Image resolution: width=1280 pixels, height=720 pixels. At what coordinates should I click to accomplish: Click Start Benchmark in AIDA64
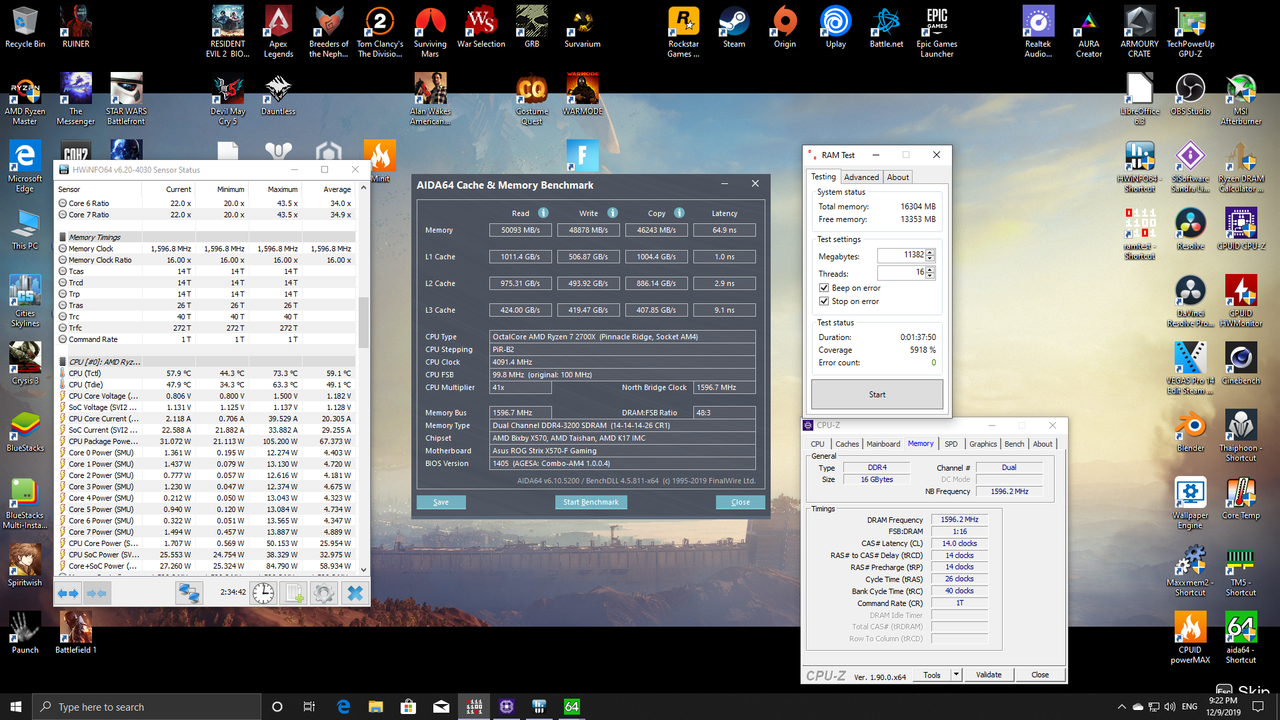pyautogui.click(x=591, y=501)
